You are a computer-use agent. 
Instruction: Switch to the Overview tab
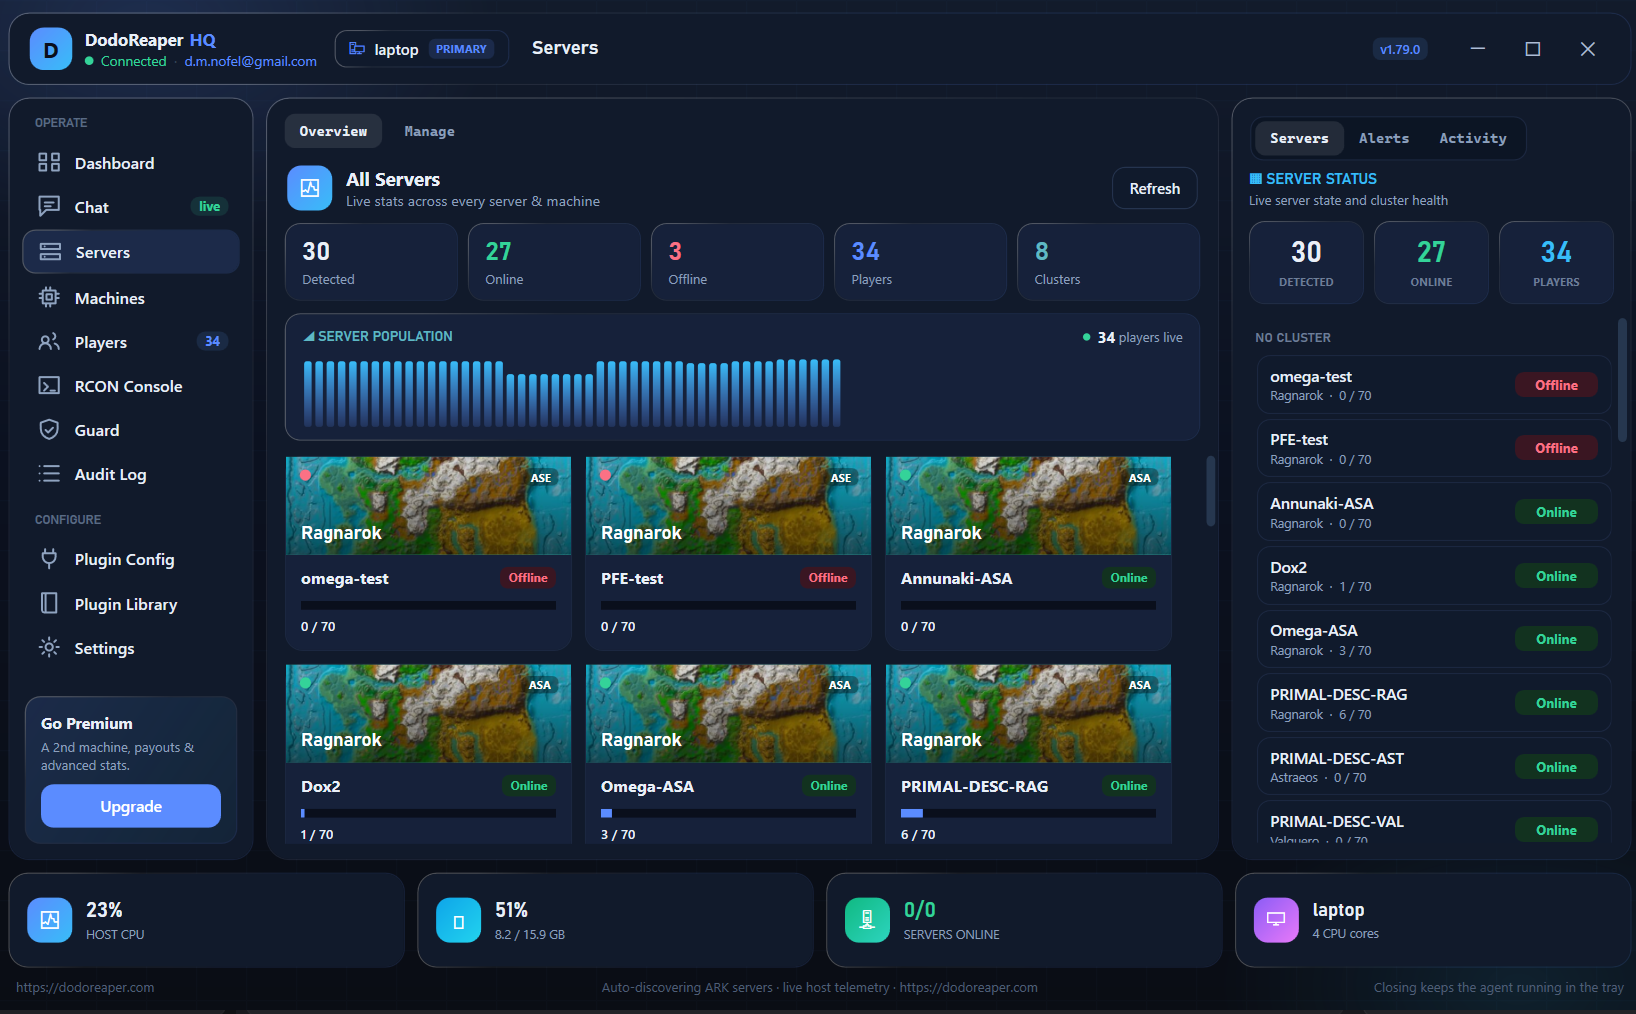tap(333, 131)
